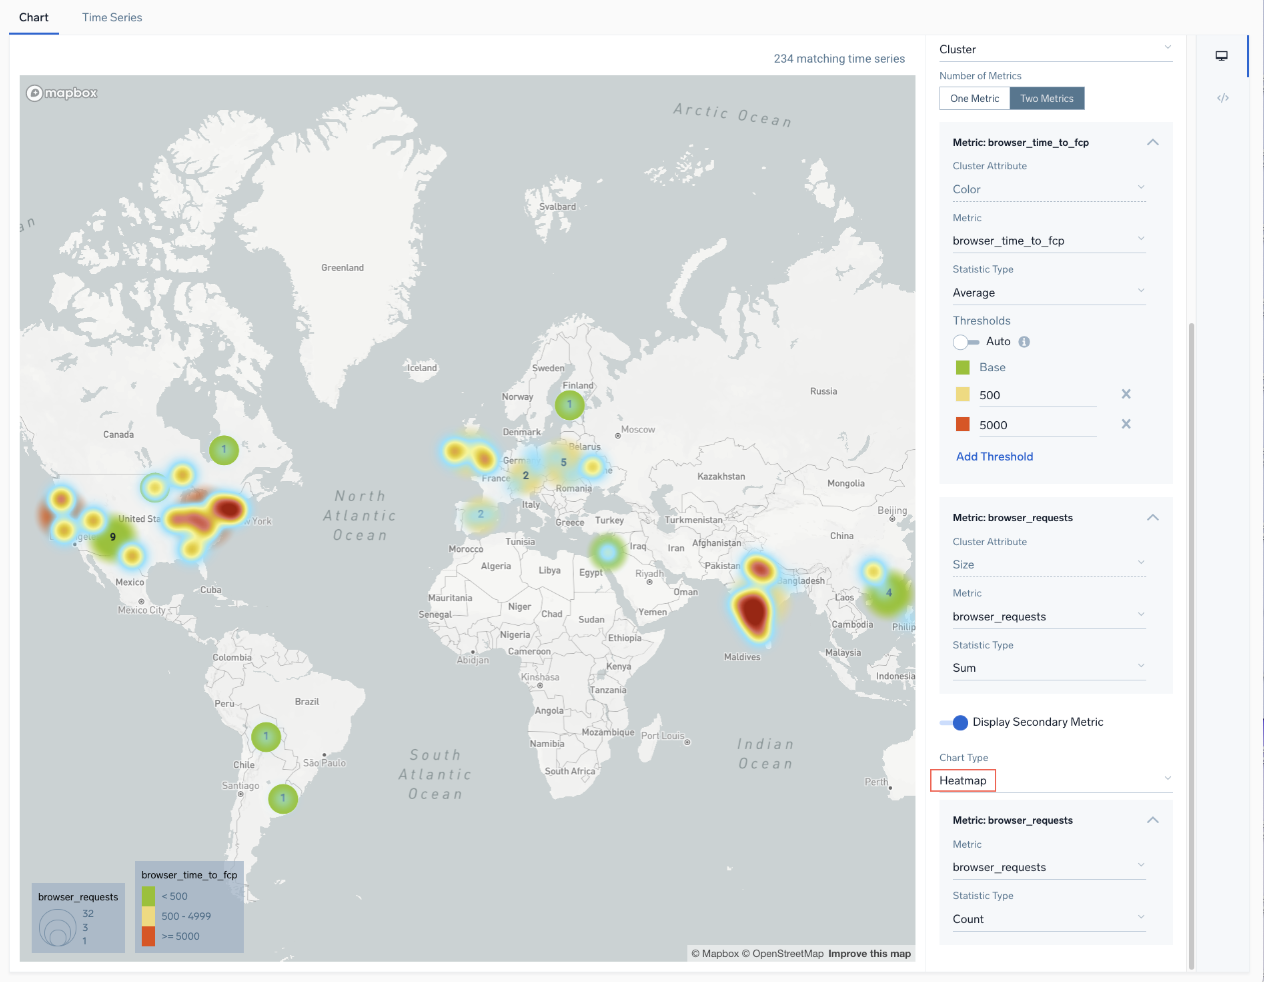Collapse the browser_requests Size metric panel chevron
1264x982 pixels.
(1152, 517)
